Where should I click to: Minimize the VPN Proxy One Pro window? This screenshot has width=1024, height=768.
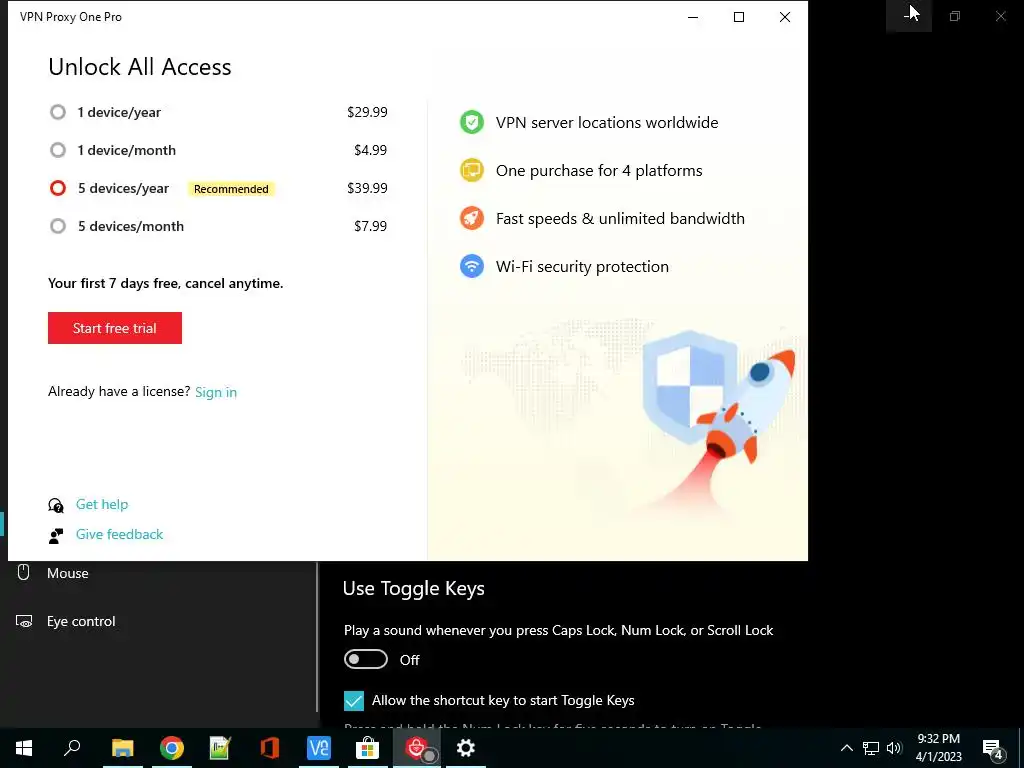click(693, 17)
